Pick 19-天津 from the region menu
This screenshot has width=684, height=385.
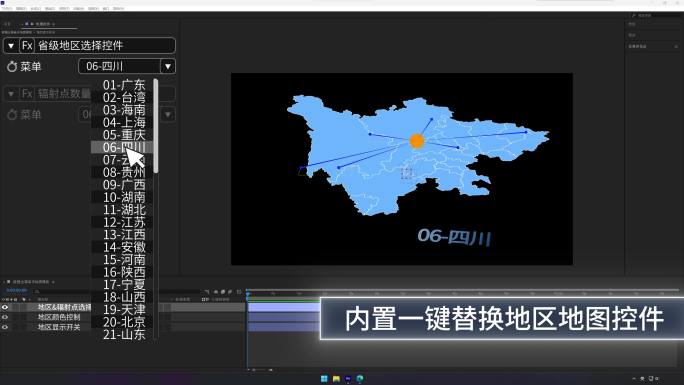pyautogui.click(x=123, y=310)
